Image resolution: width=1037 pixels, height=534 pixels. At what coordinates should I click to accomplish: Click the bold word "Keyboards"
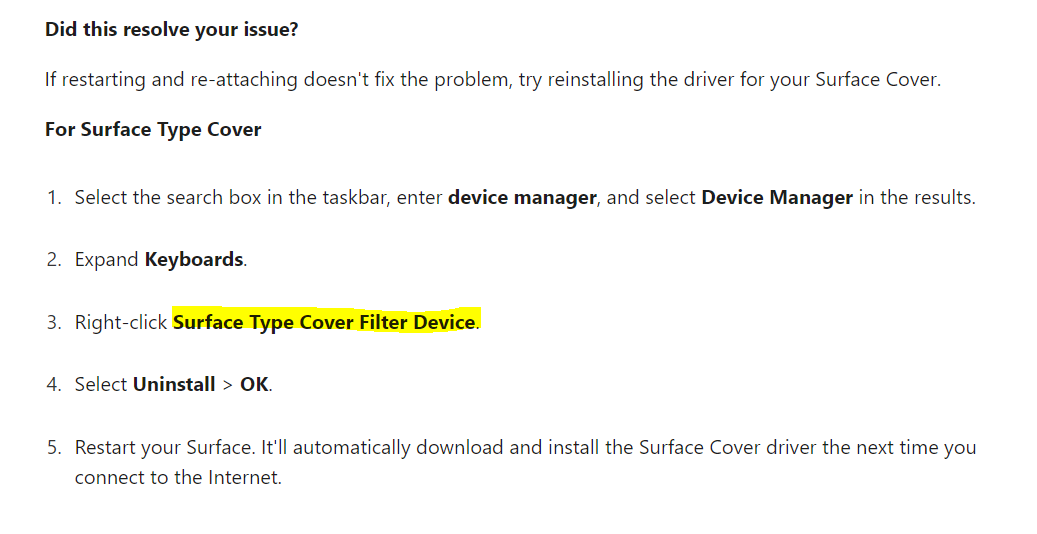click(x=194, y=259)
